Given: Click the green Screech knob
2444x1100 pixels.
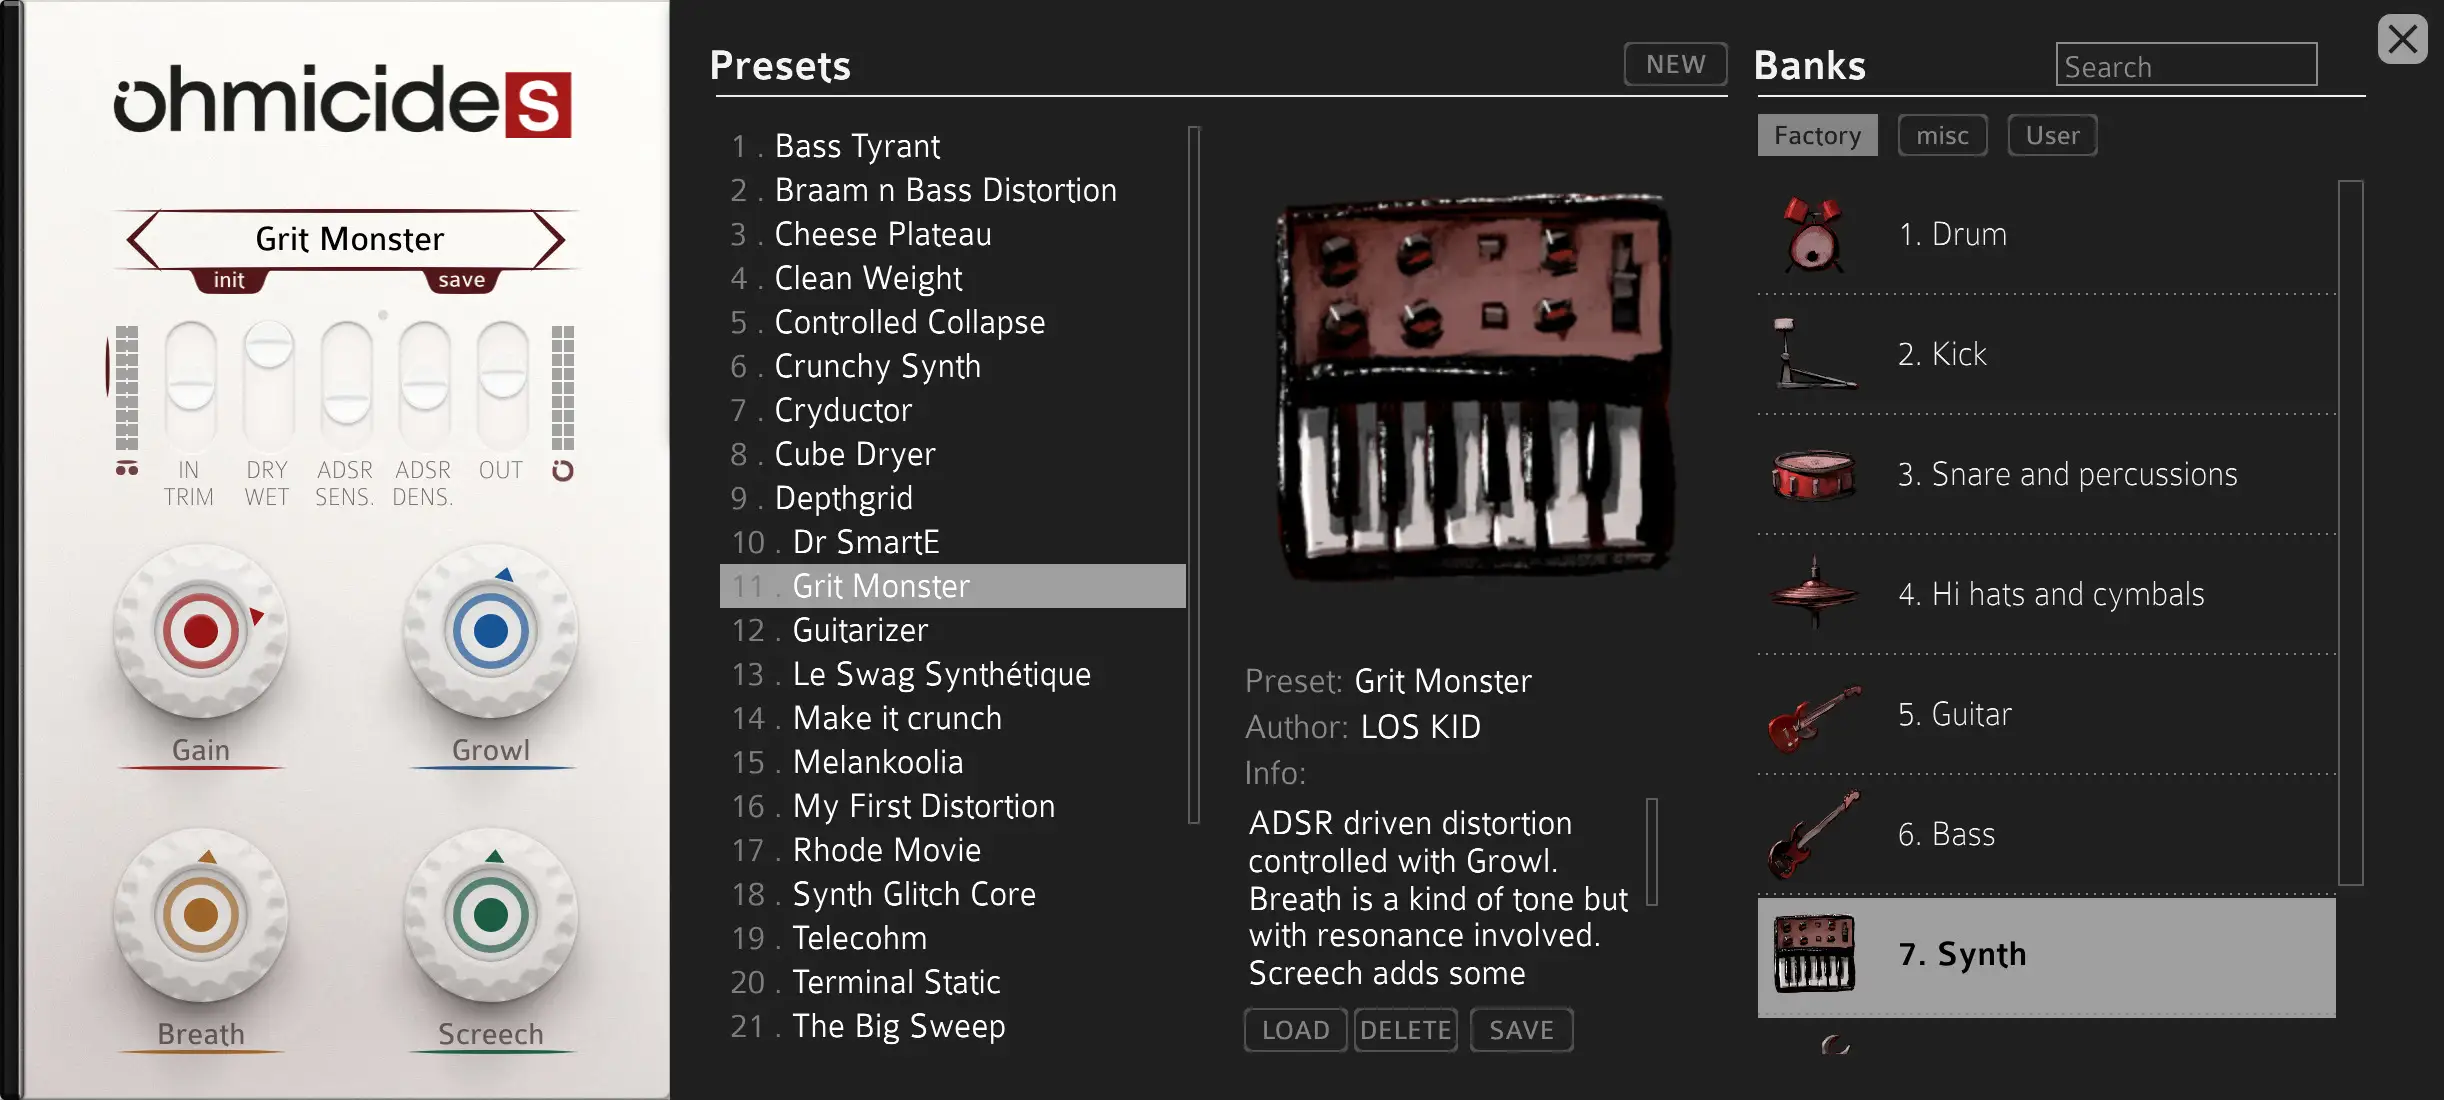Looking at the screenshot, I should [x=490, y=915].
